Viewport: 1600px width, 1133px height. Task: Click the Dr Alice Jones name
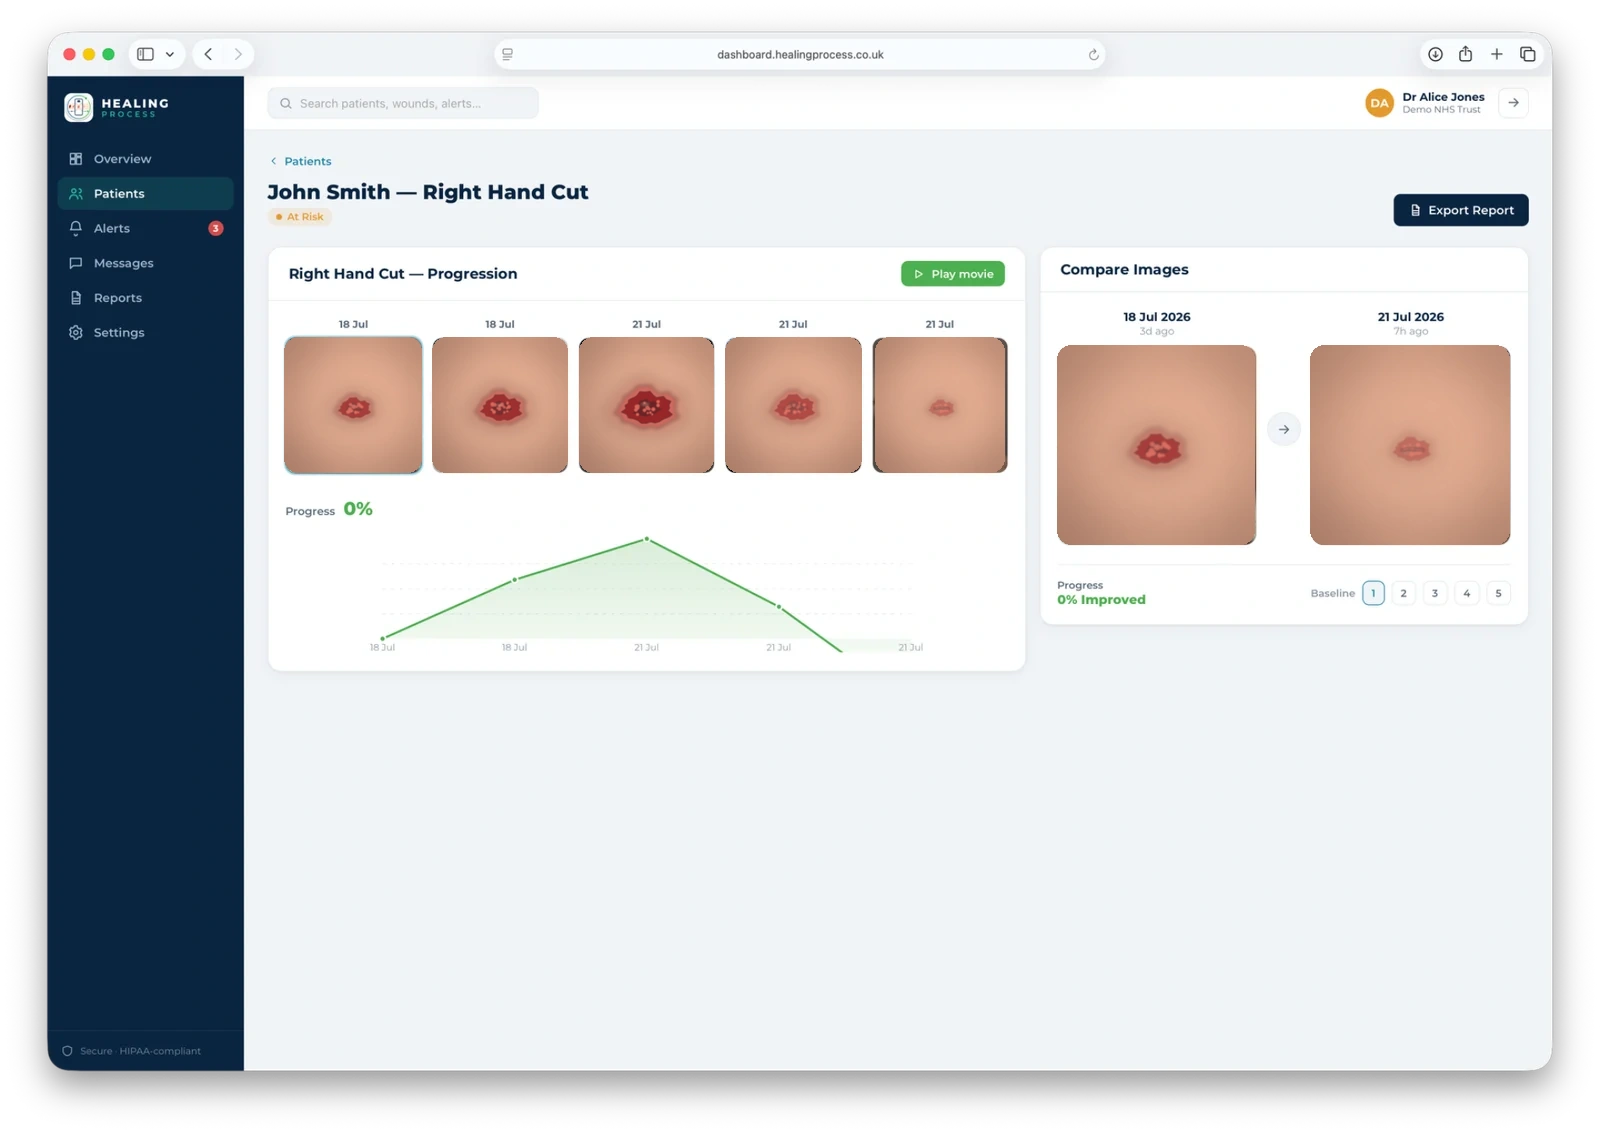coord(1443,97)
